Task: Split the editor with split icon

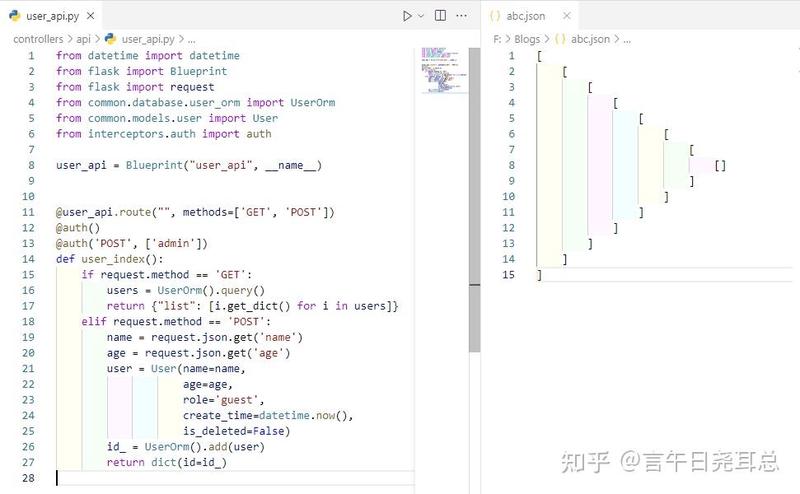Action: [x=440, y=15]
